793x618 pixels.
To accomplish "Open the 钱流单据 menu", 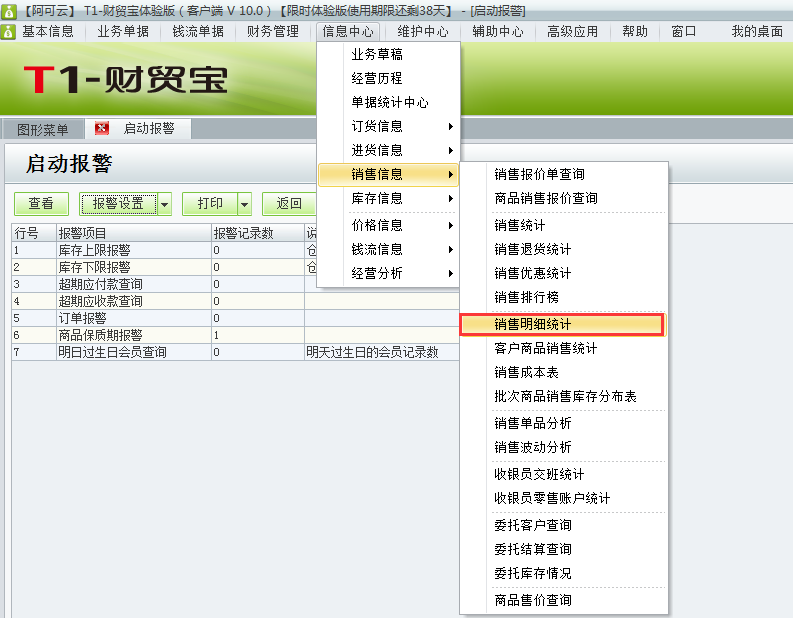I will tap(198, 32).
